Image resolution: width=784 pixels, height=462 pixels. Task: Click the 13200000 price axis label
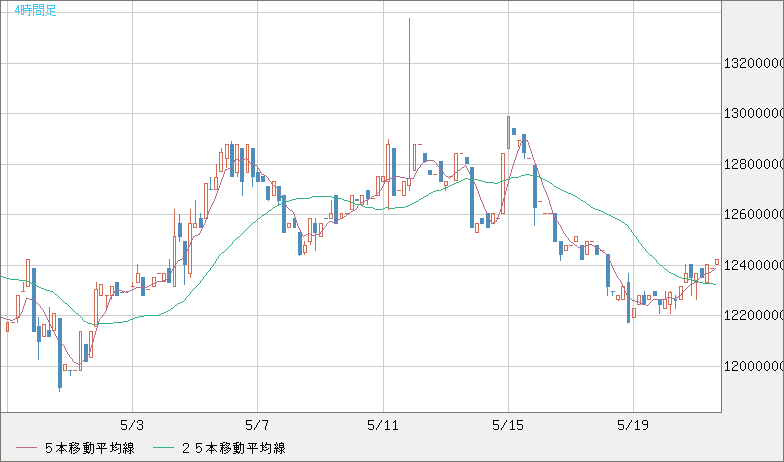754,64
